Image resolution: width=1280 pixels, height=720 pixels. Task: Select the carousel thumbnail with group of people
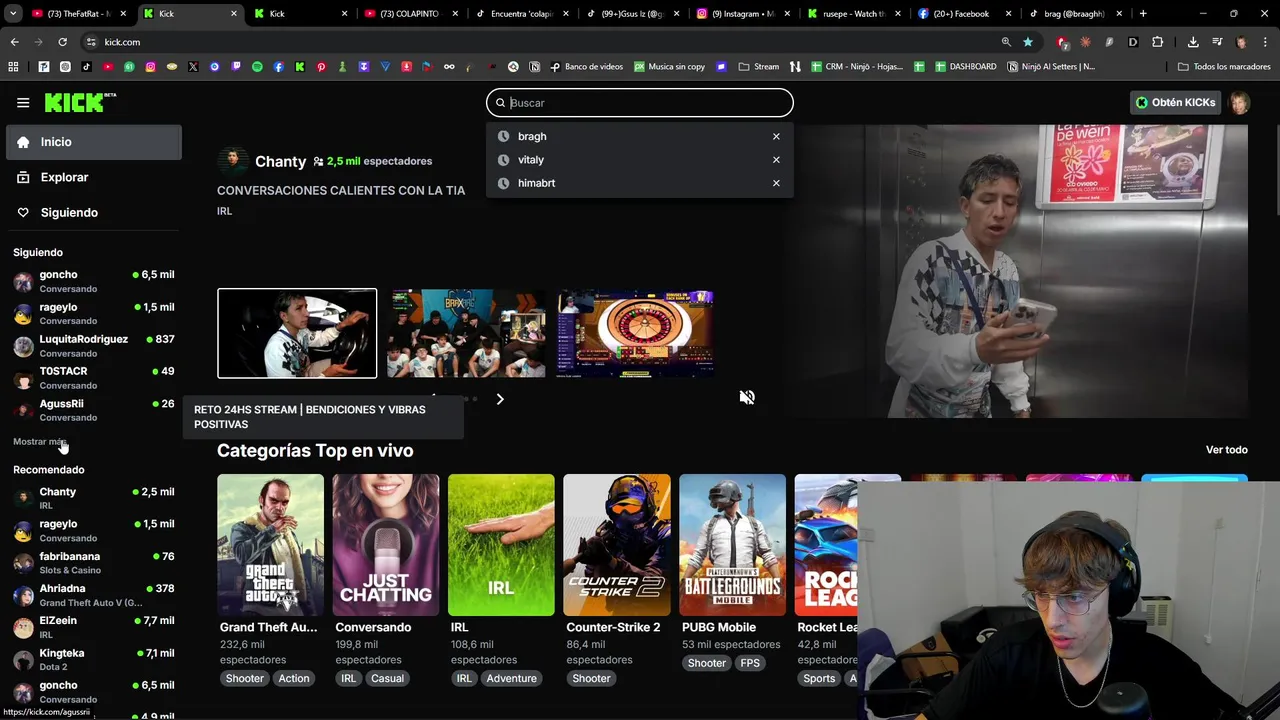pyautogui.click(x=467, y=333)
